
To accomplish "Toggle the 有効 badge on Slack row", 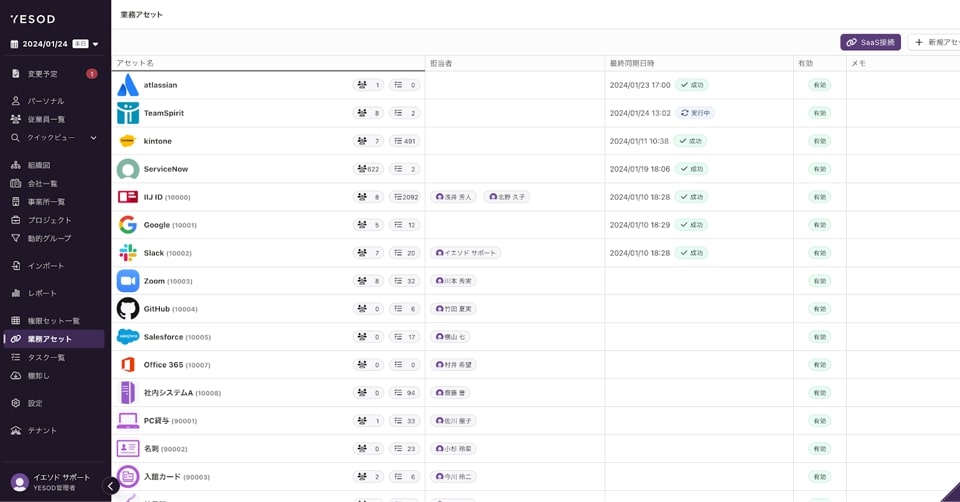I will pyautogui.click(x=819, y=253).
